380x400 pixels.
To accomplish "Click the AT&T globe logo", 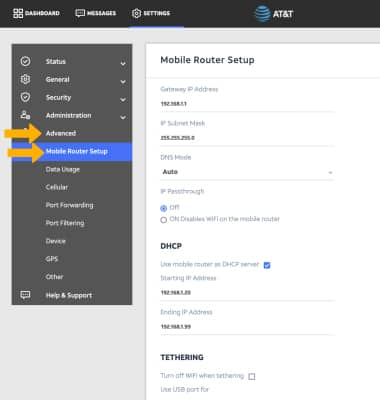I will (262, 14).
